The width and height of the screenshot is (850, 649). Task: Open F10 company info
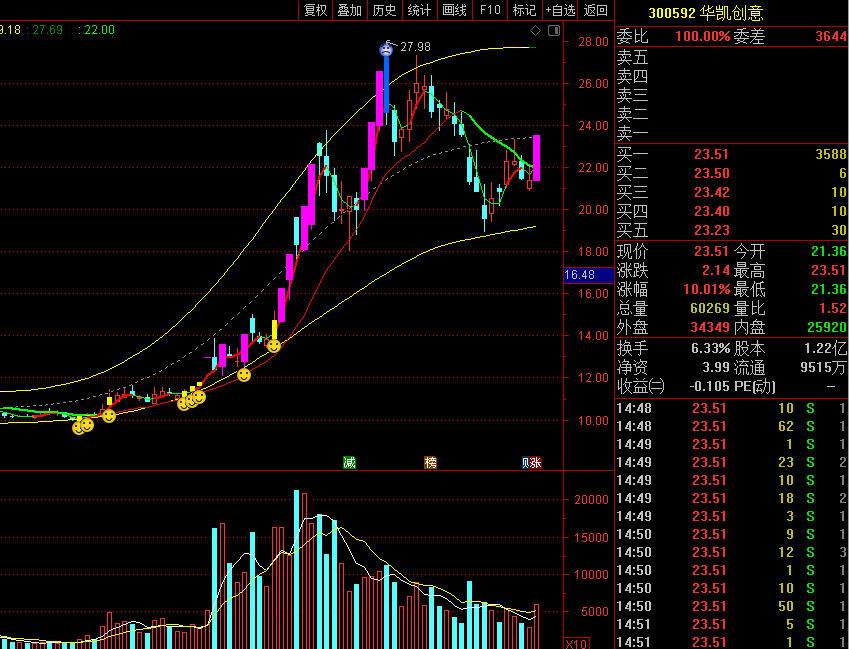[490, 10]
